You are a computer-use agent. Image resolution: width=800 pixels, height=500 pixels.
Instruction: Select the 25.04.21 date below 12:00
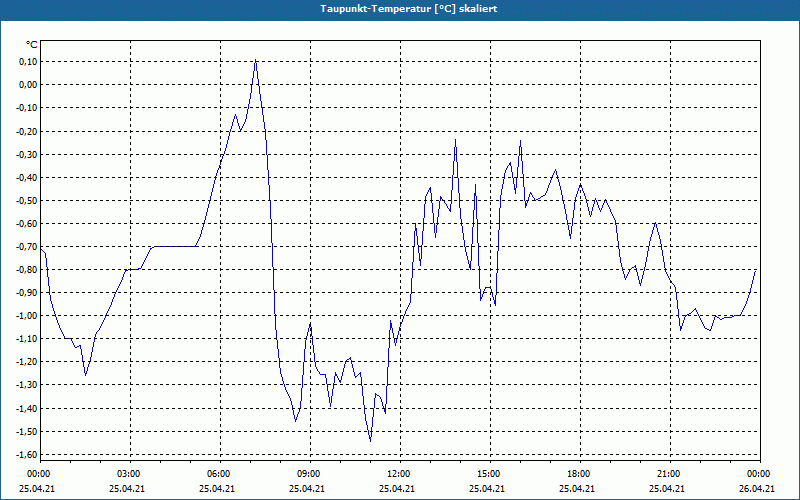pos(397,488)
